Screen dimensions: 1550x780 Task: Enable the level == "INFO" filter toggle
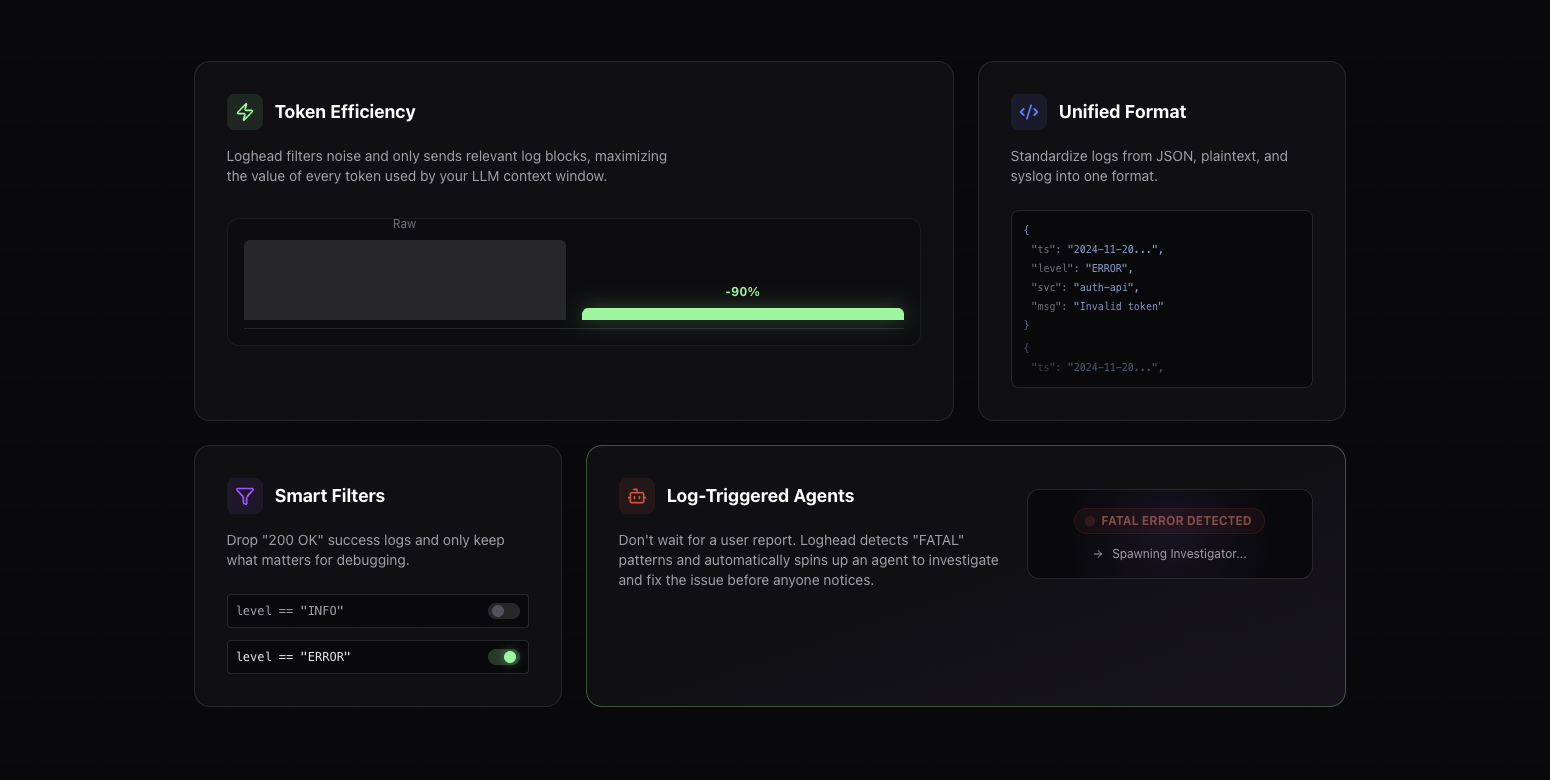503,611
